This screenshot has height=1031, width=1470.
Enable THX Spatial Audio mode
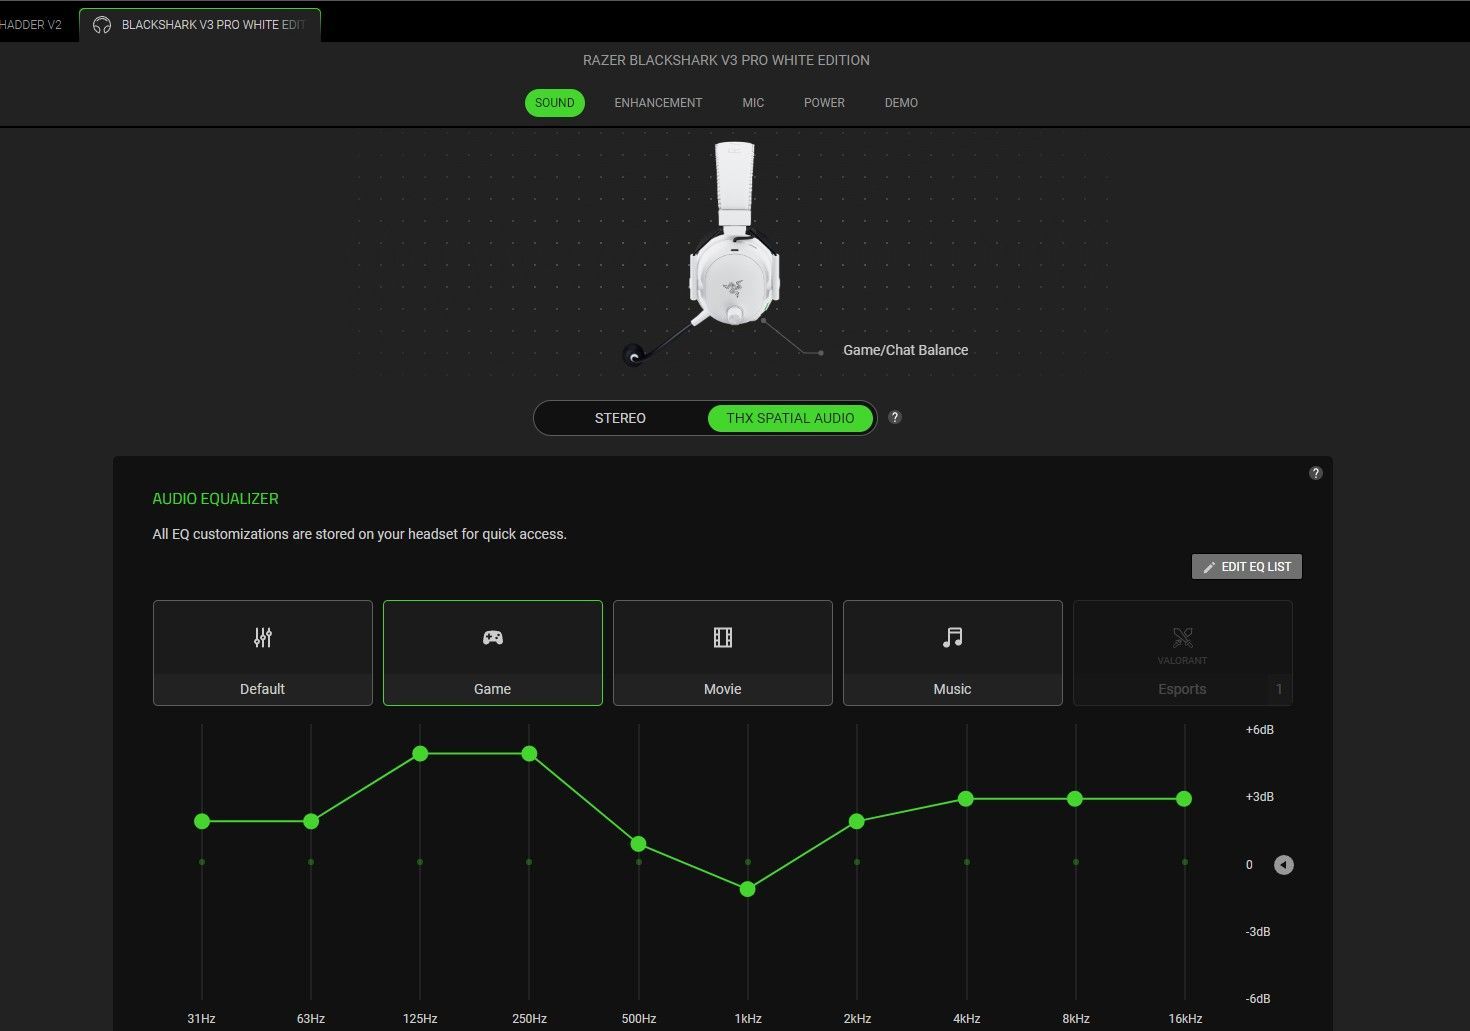click(790, 418)
